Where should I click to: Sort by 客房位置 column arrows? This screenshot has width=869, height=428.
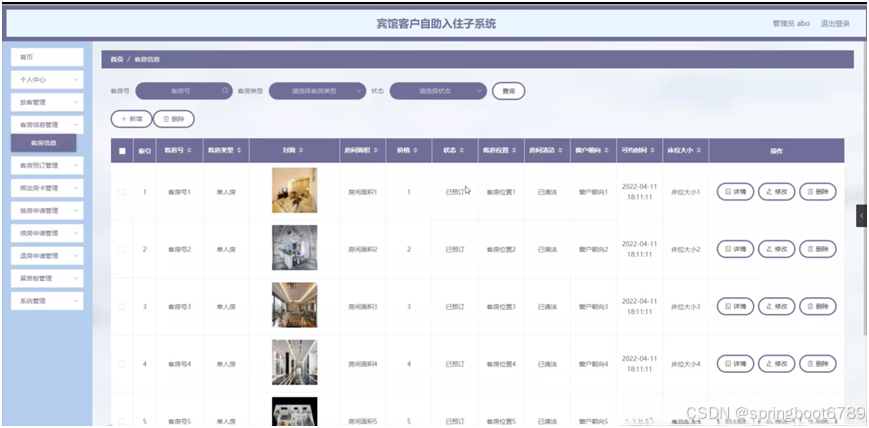[514, 150]
